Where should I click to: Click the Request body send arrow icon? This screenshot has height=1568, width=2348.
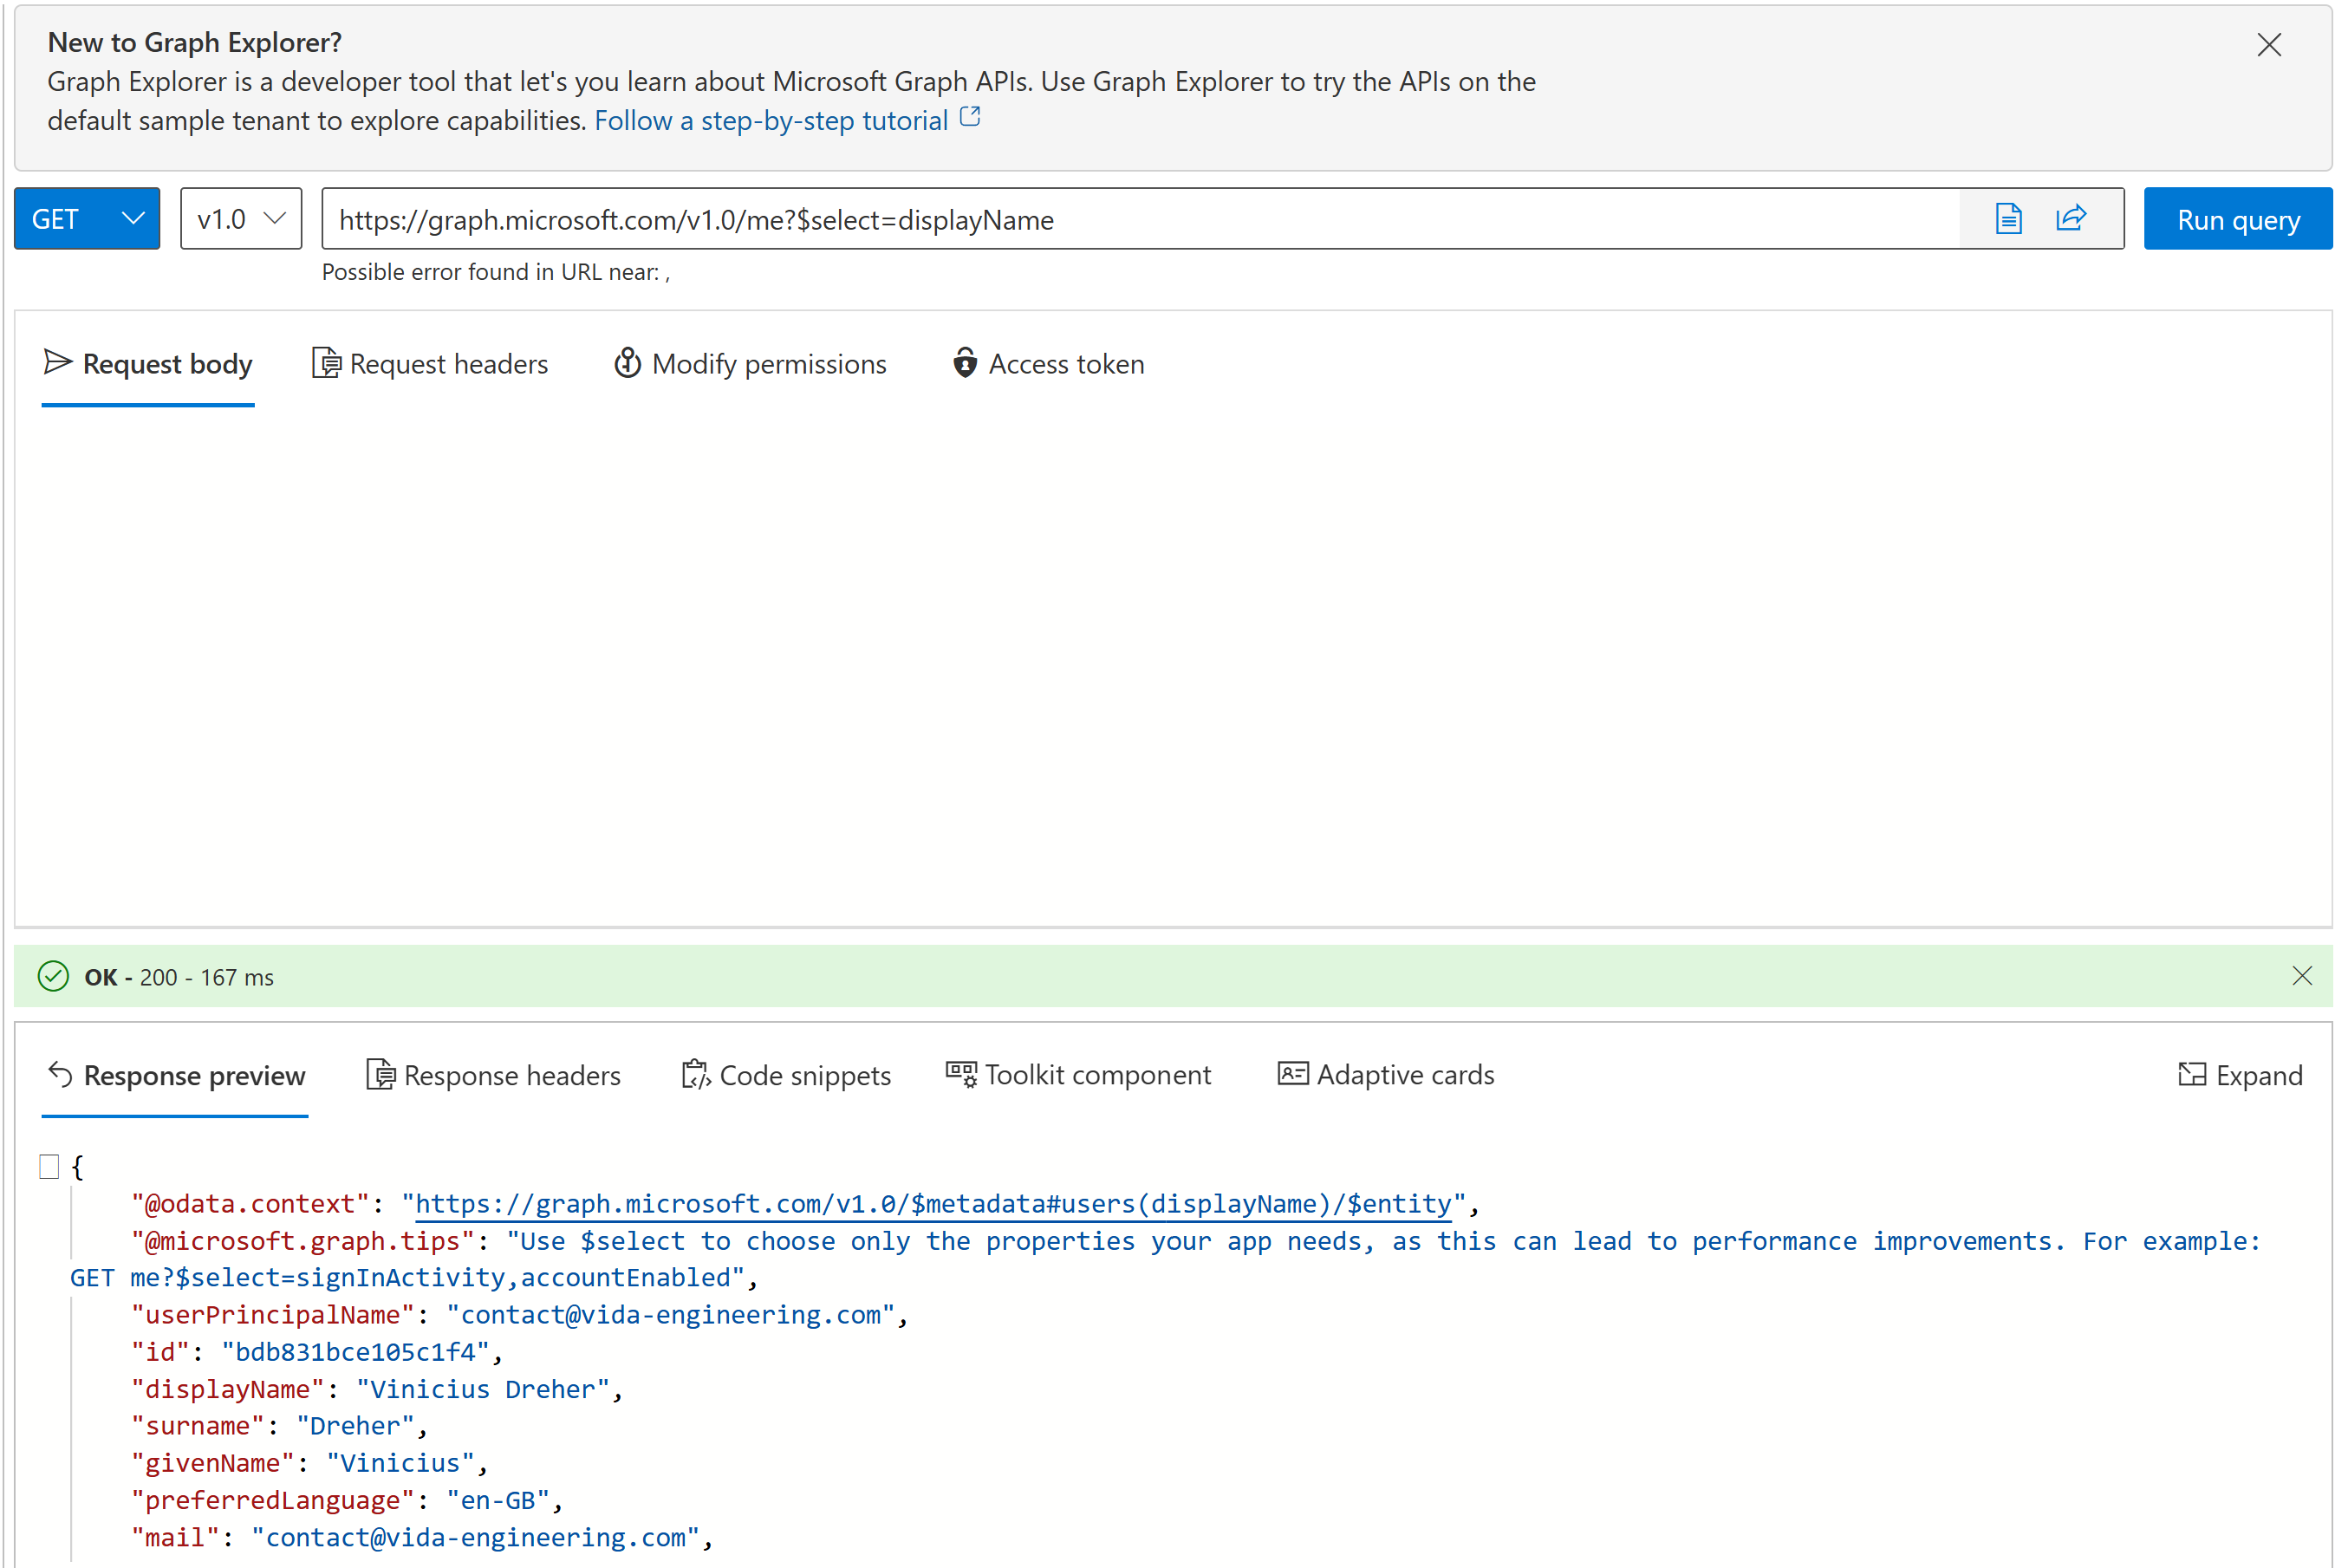(x=58, y=362)
